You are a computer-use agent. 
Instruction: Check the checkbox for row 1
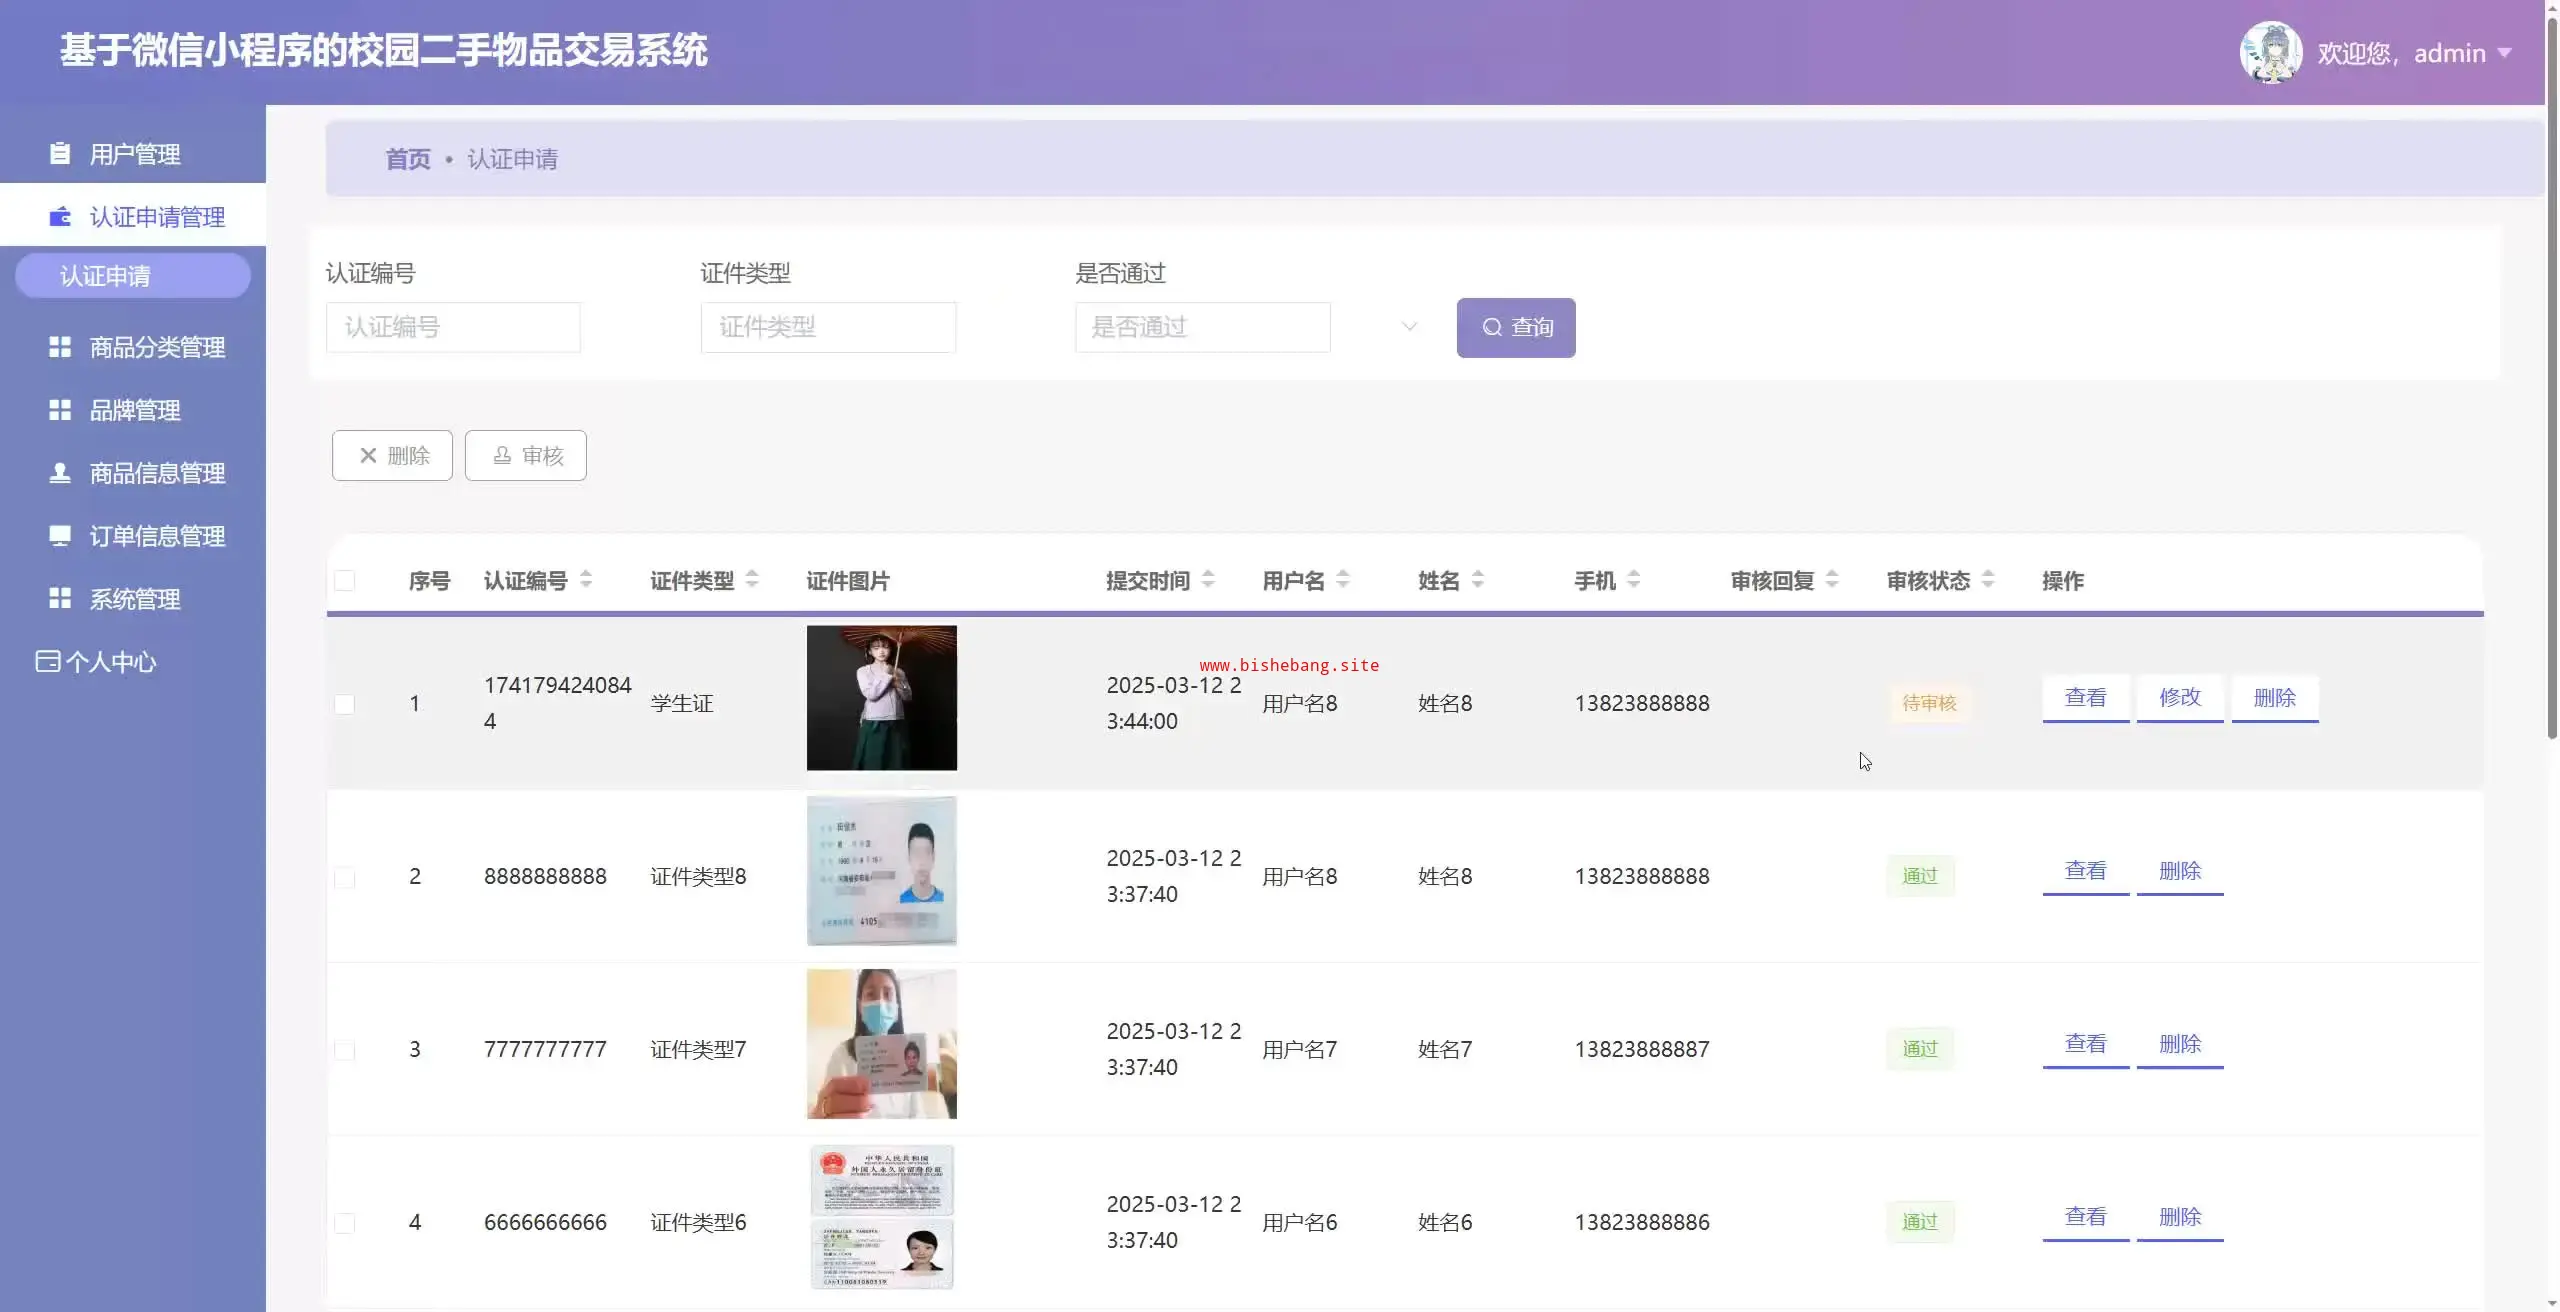pos(345,704)
